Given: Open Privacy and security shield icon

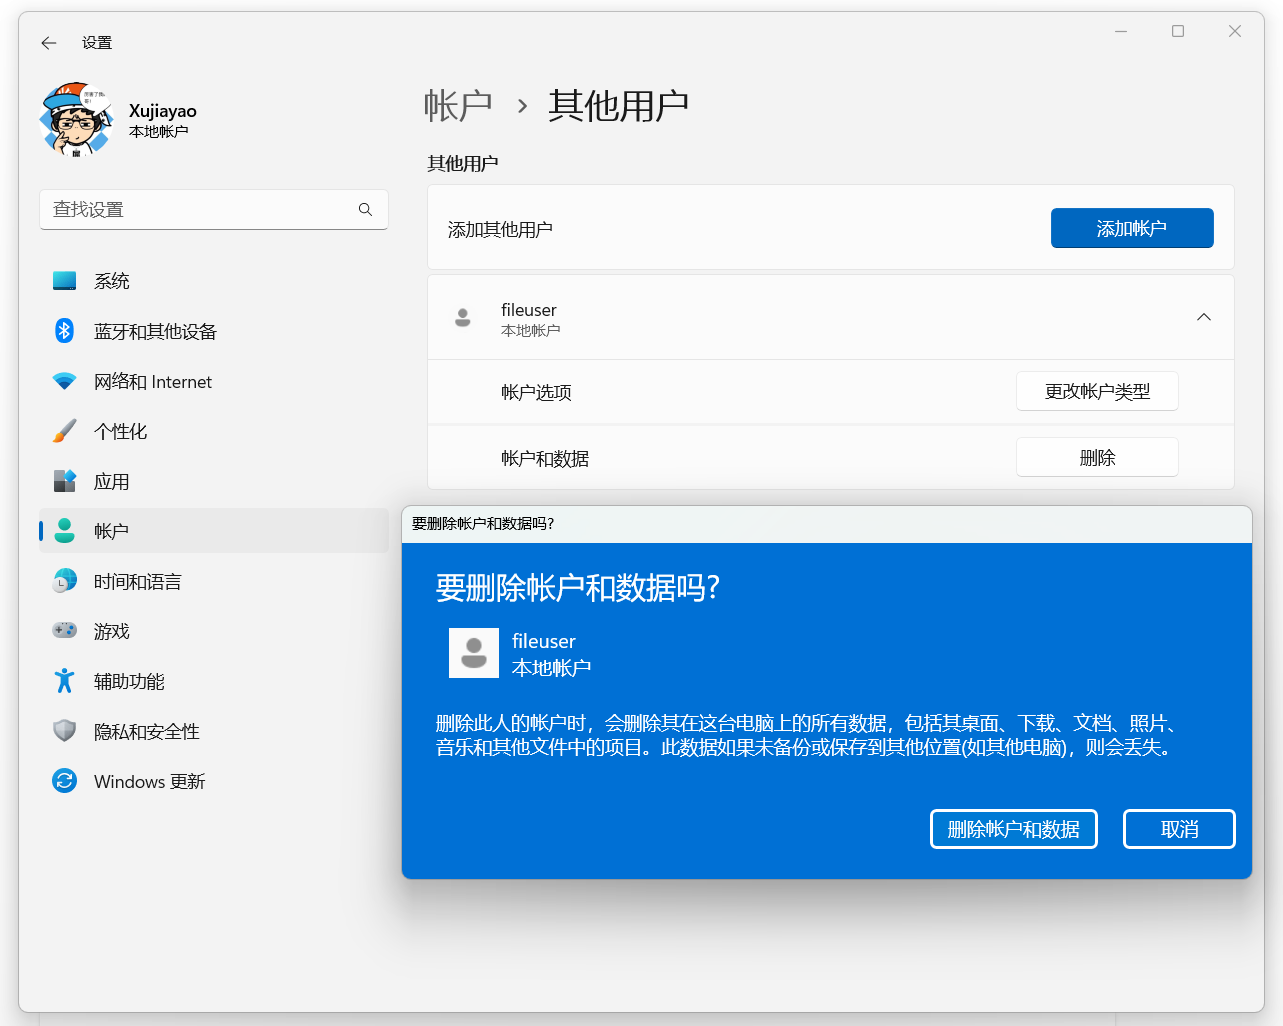Looking at the screenshot, I should tap(65, 731).
